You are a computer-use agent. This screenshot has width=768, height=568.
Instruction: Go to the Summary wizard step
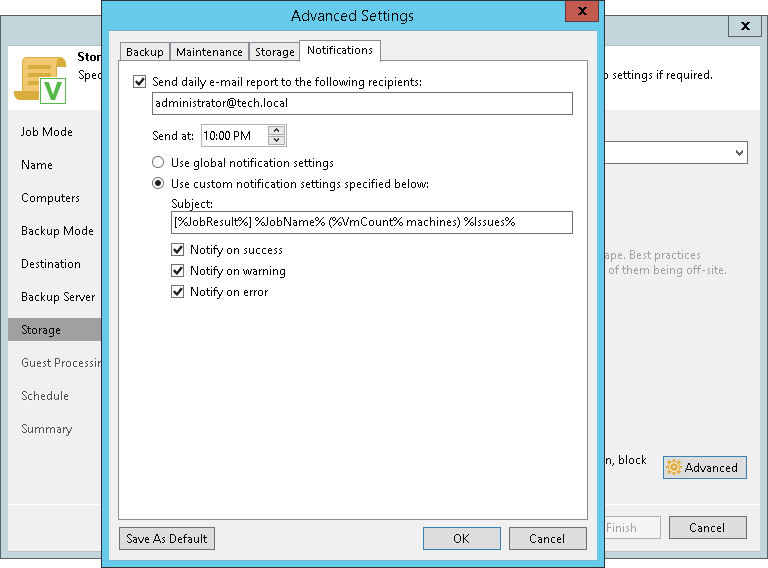pyautogui.click(x=47, y=429)
